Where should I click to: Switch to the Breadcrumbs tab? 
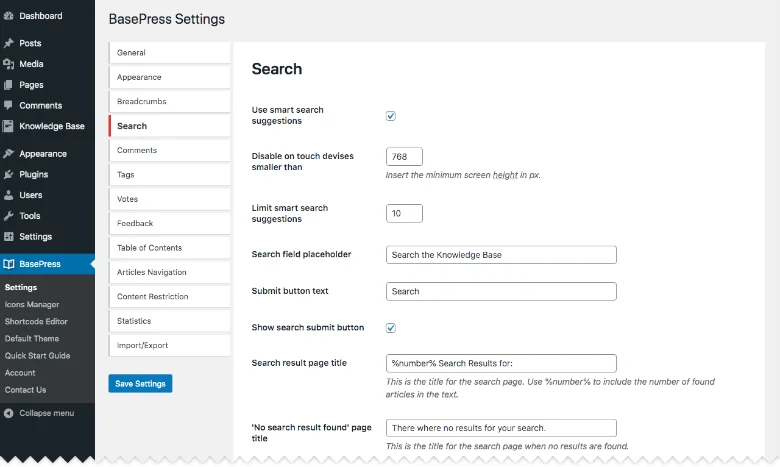(x=170, y=101)
